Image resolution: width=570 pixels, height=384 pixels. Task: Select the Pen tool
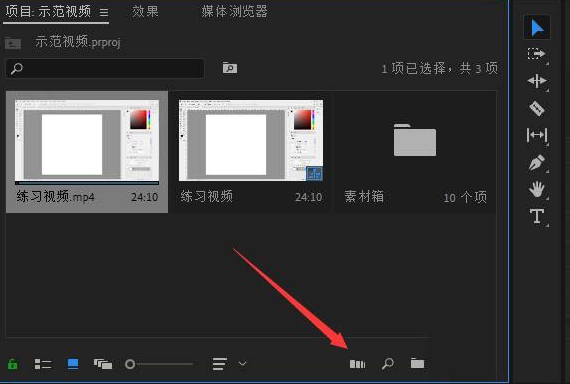[x=537, y=163]
